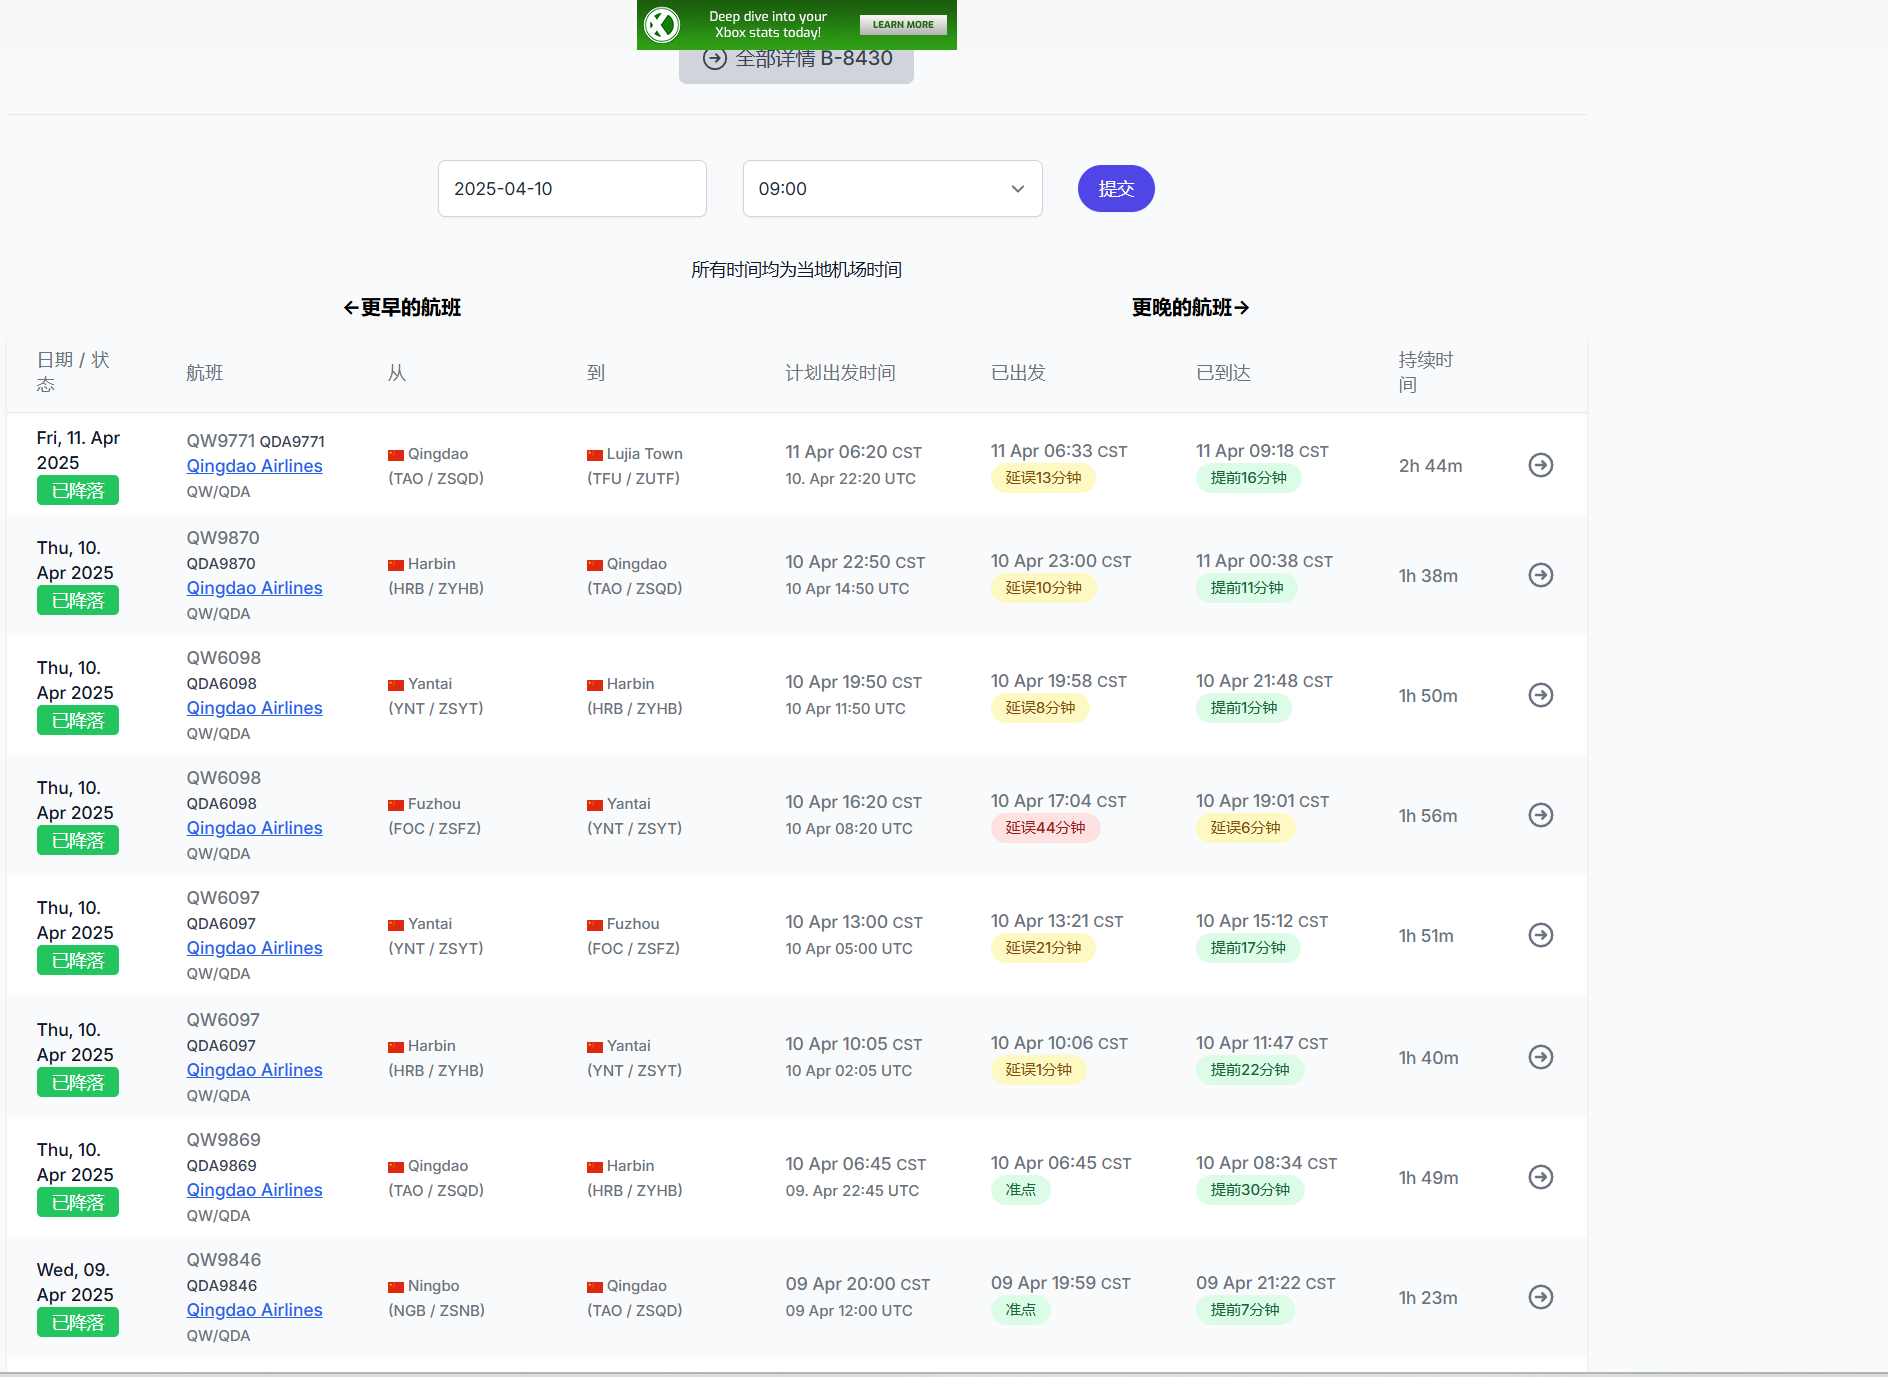
Task: Click arrow icon for 19:50 Yantai–Harbin flight
Action: point(1540,695)
